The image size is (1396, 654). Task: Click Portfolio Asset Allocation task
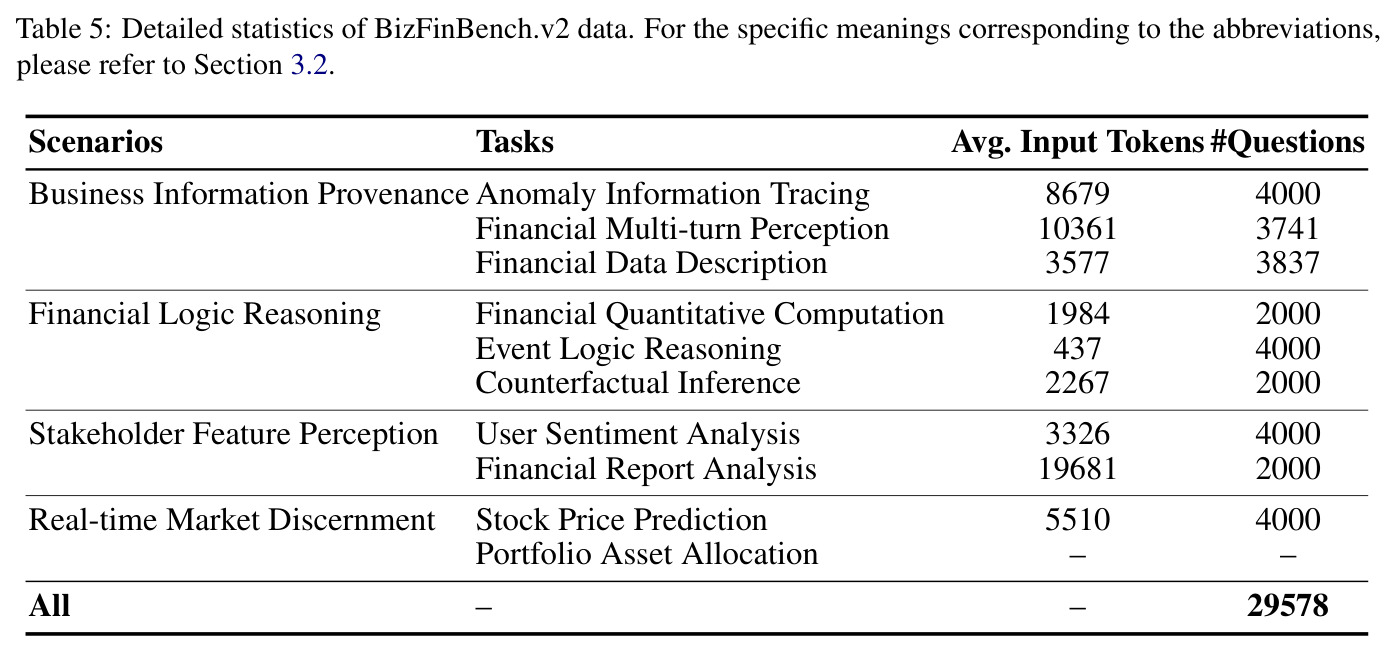pyautogui.click(x=646, y=554)
